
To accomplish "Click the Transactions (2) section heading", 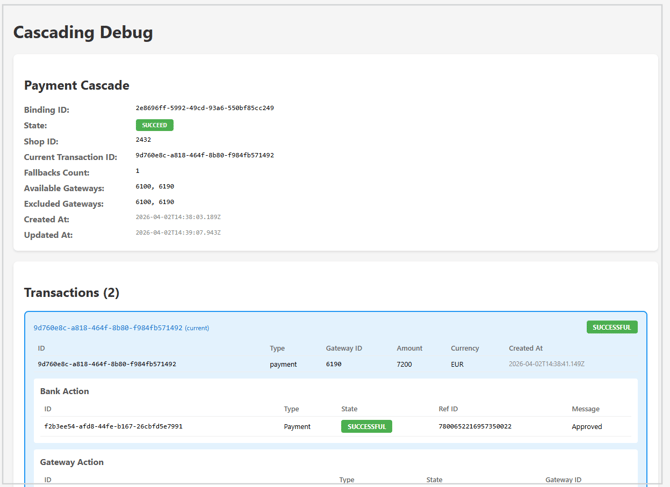I will pos(71,293).
